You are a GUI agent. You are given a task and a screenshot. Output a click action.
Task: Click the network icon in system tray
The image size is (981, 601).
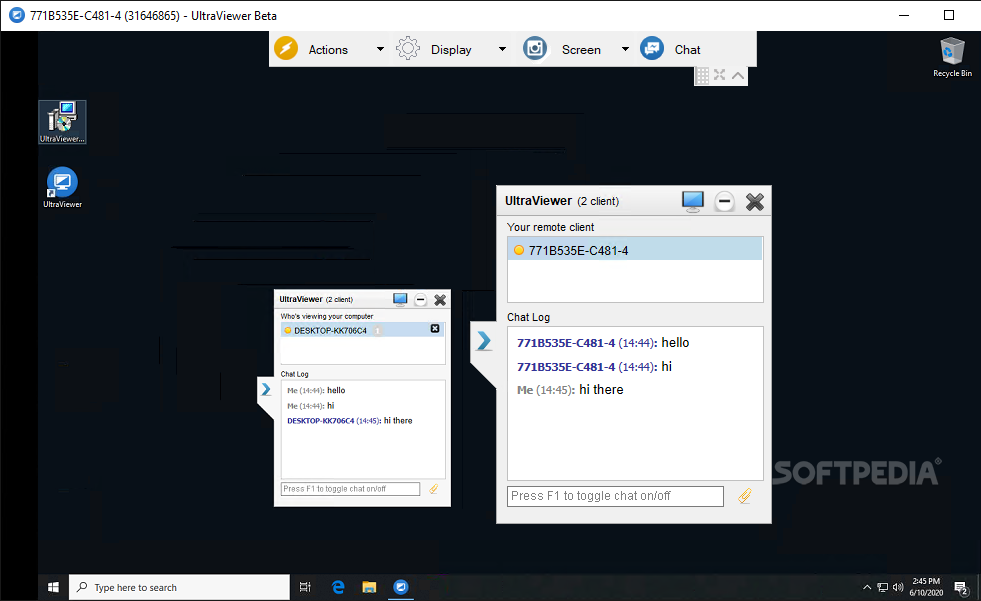point(882,587)
